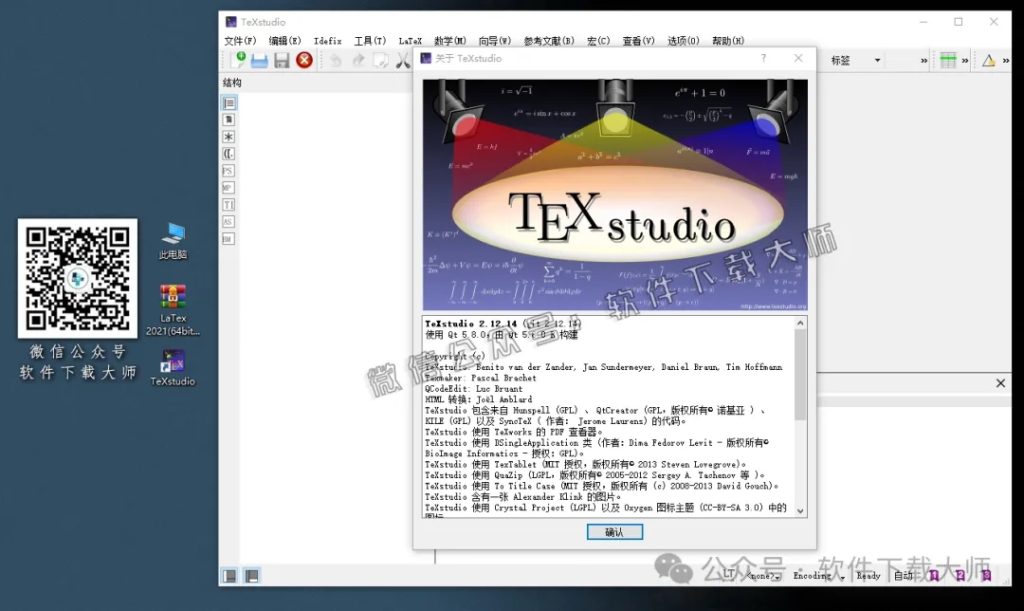Toggle bookmark 1 in the status bar
The image size is (1024, 611).
(x=932, y=576)
